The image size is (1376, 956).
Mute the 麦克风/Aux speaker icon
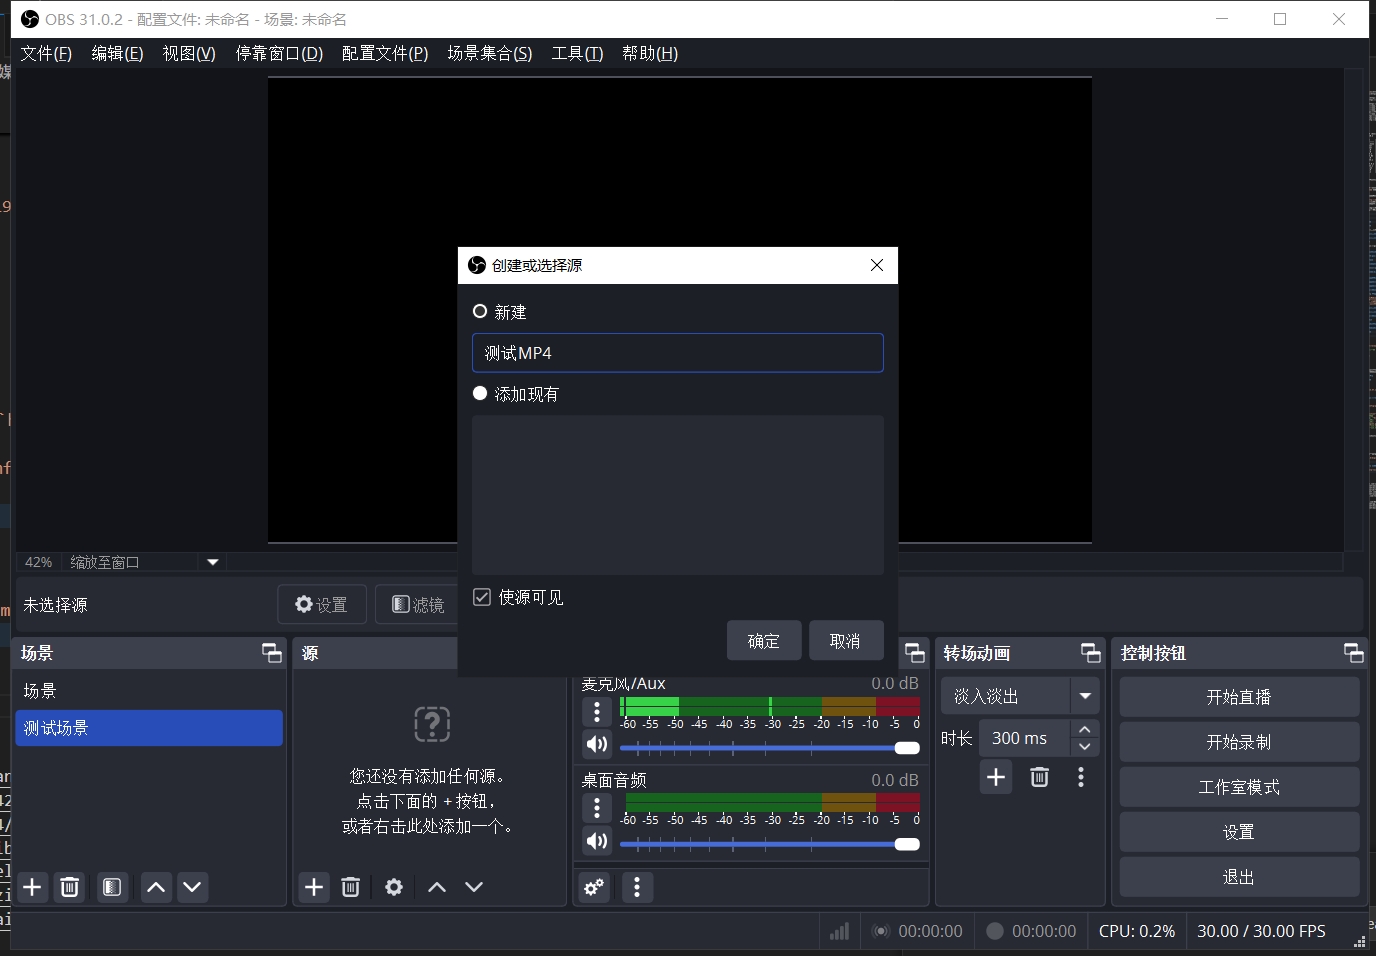coord(597,744)
